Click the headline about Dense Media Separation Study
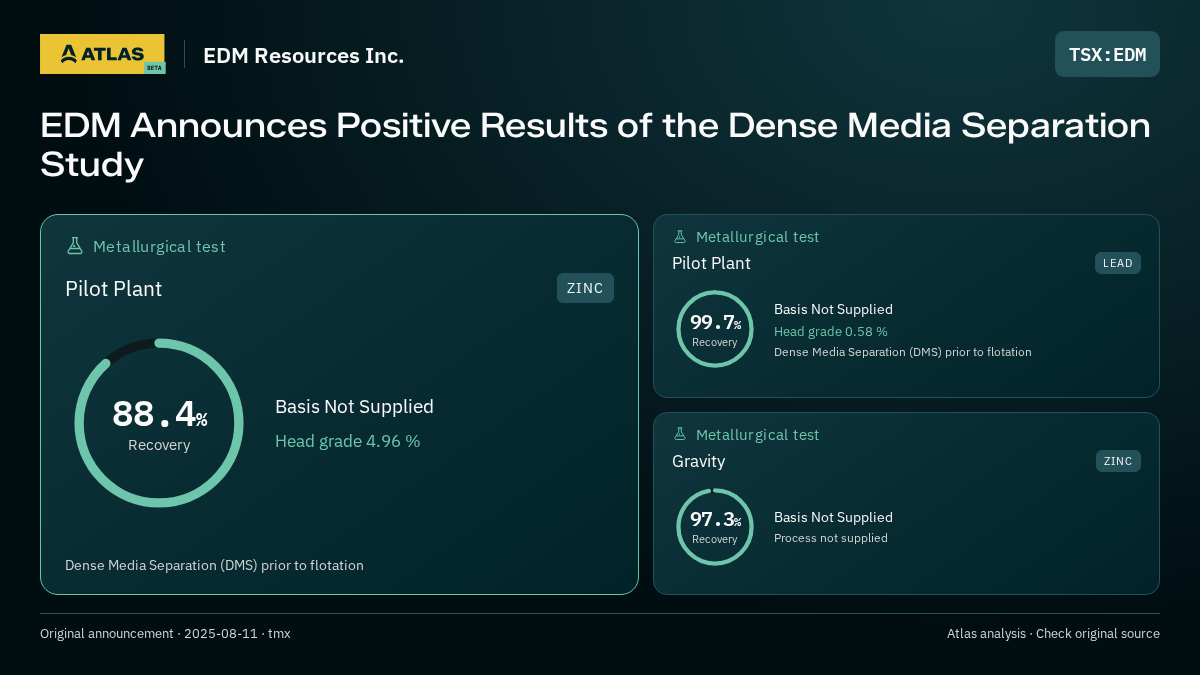 click(595, 145)
